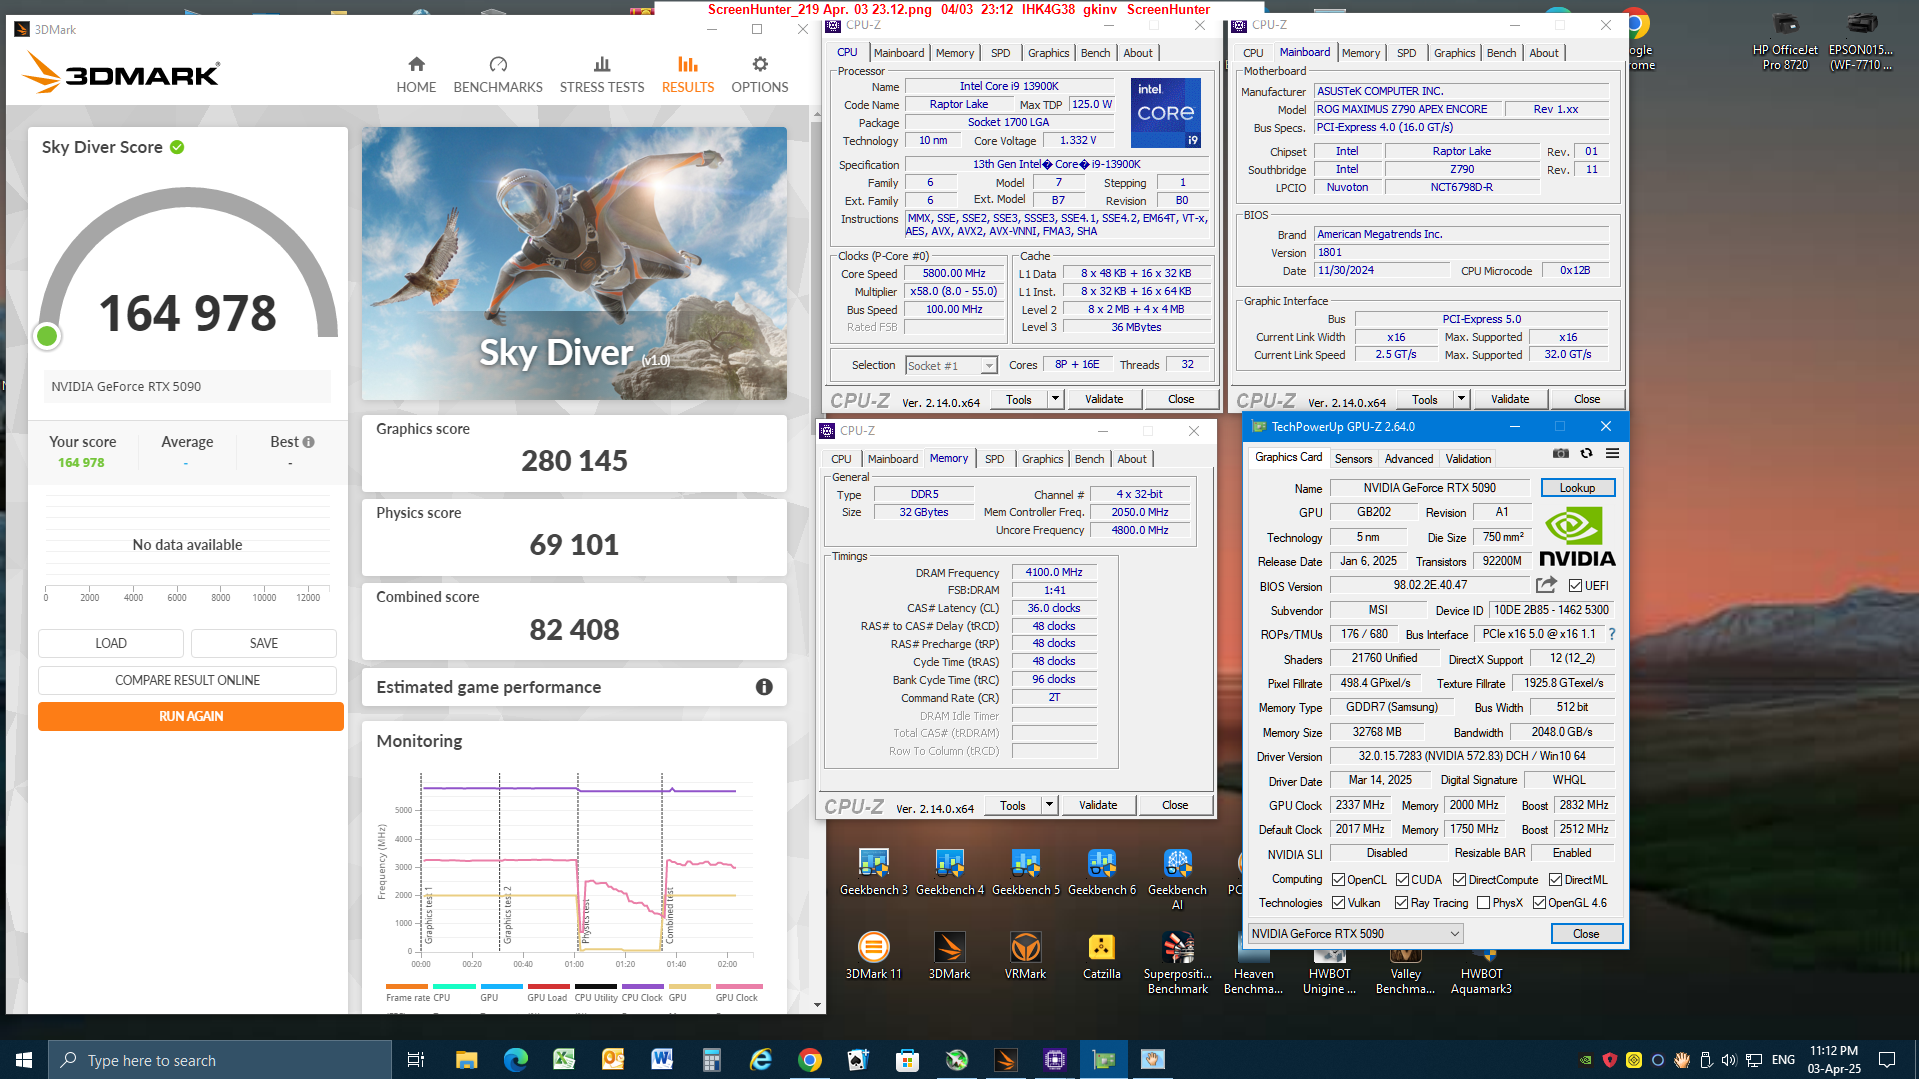
Task: Open HWBOT Aquamark3 desktop shortcut
Action: point(1481,968)
